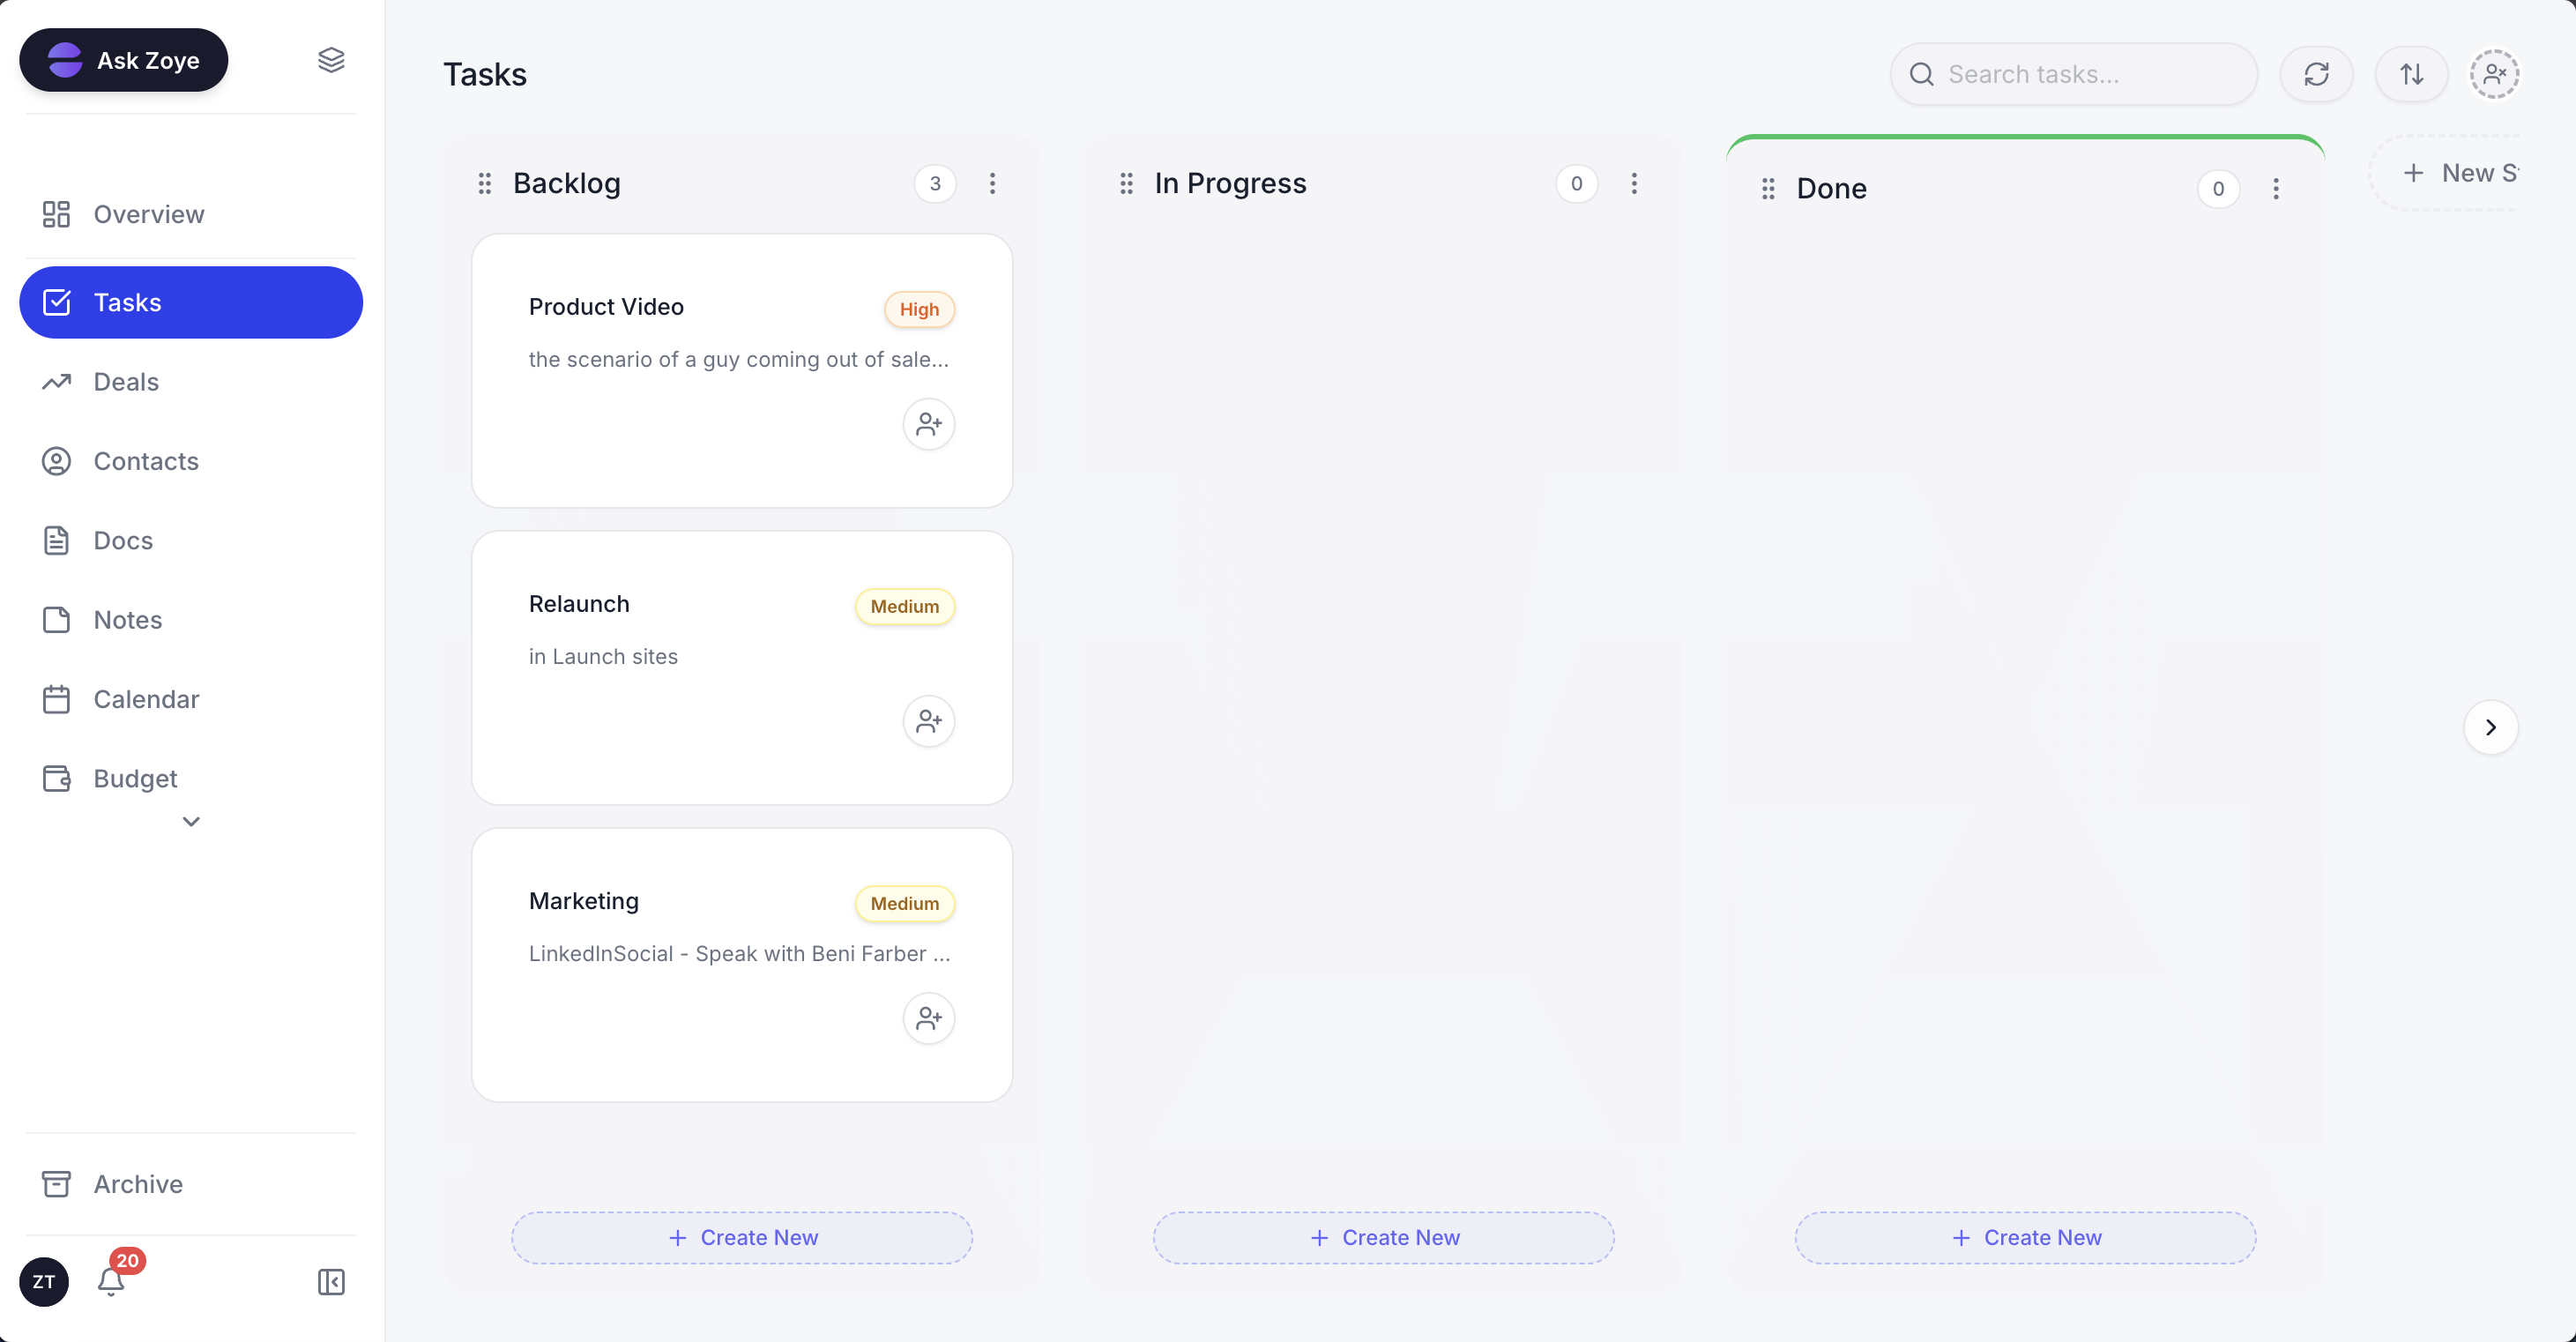Click the Backlog column drag handle
The width and height of the screenshot is (2576, 1342).
pyautogui.click(x=485, y=183)
